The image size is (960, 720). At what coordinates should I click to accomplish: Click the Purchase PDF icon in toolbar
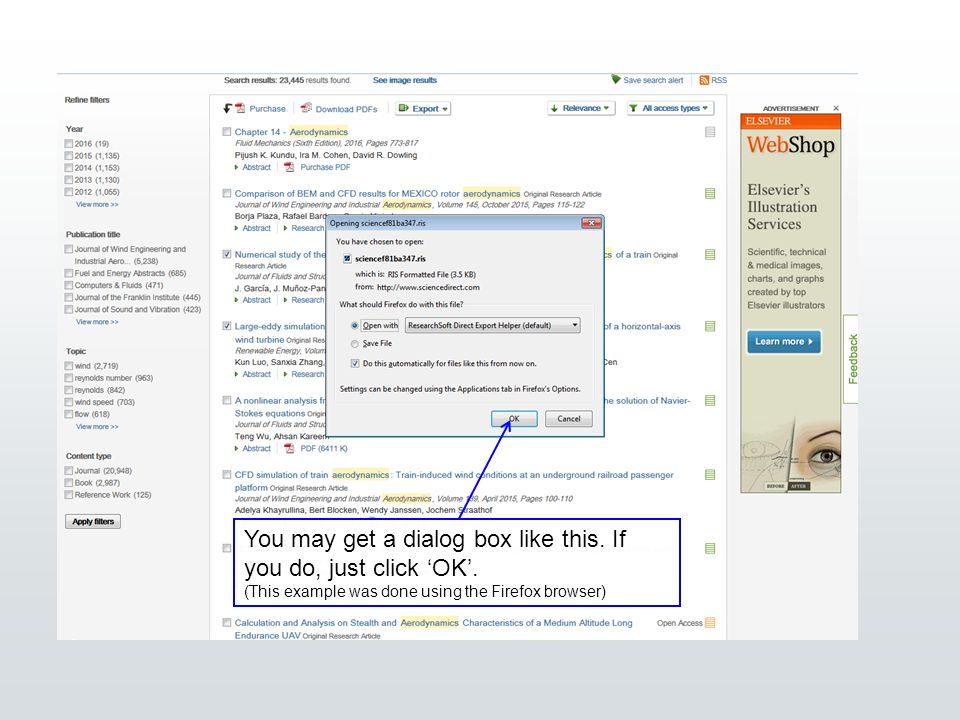tap(240, 108)
